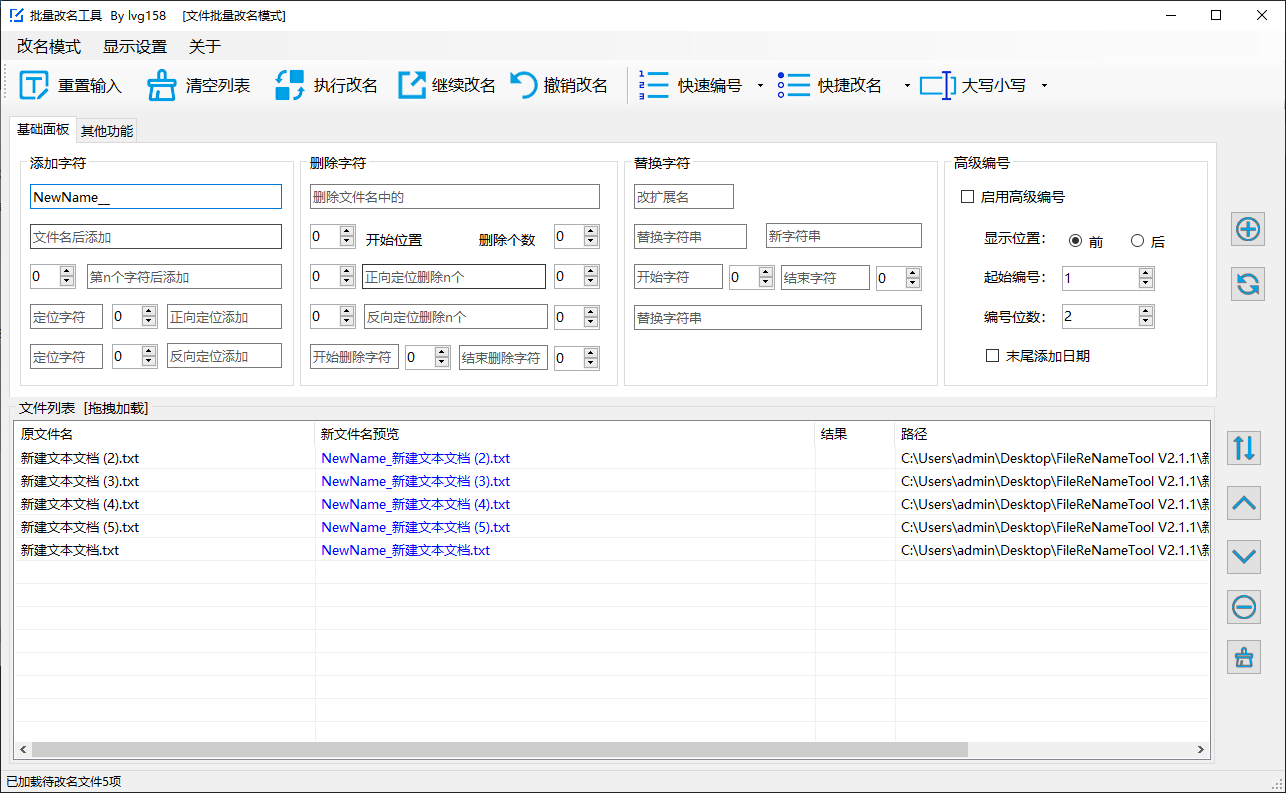Click the broom cleanup icon at sidebar bottom
This screenshot has height=793, width=1286.
pyautogui.click(x=1243, y=658)
